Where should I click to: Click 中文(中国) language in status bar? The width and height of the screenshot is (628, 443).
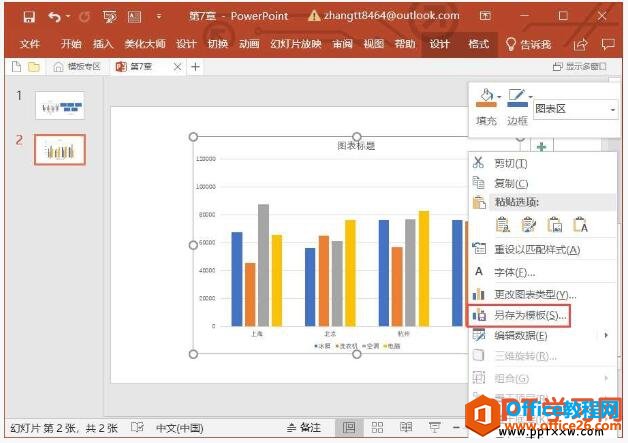179,428
